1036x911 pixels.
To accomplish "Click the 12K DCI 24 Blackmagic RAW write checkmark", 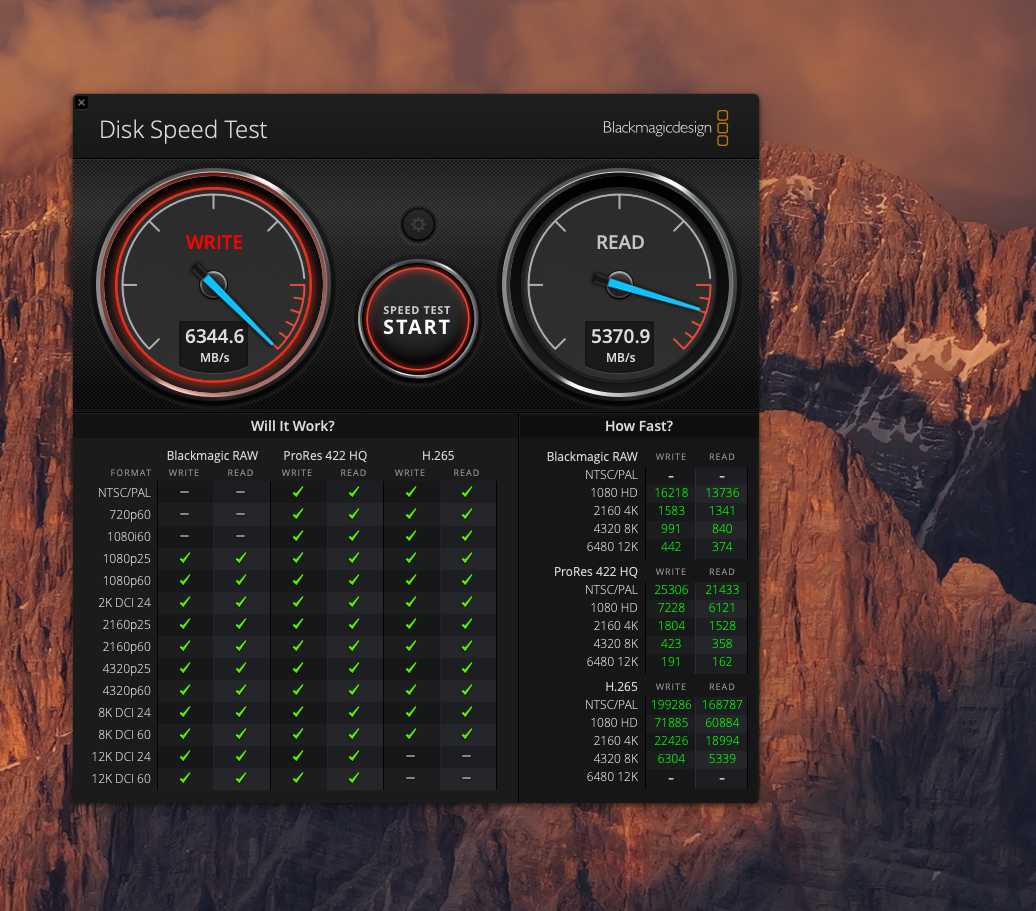I will (184, 756).
